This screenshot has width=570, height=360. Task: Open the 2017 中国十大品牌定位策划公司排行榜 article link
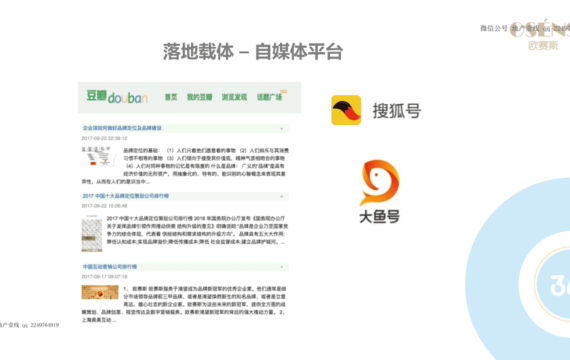tap(125, 196)
